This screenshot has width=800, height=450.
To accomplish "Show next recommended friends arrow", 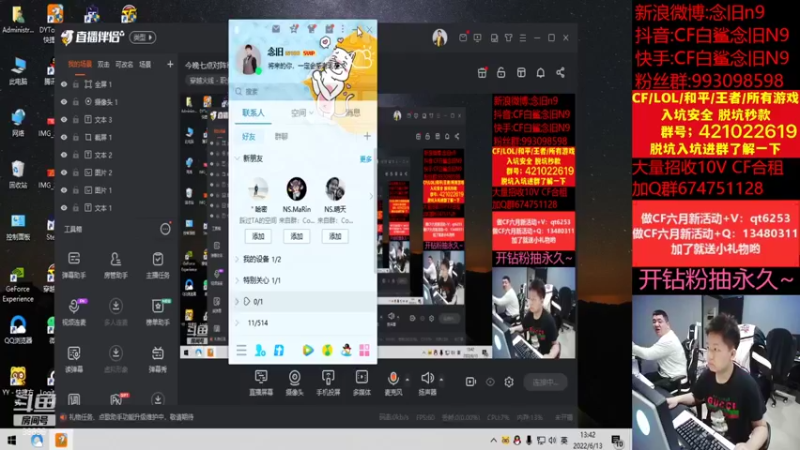I will (x=371, y=196).
